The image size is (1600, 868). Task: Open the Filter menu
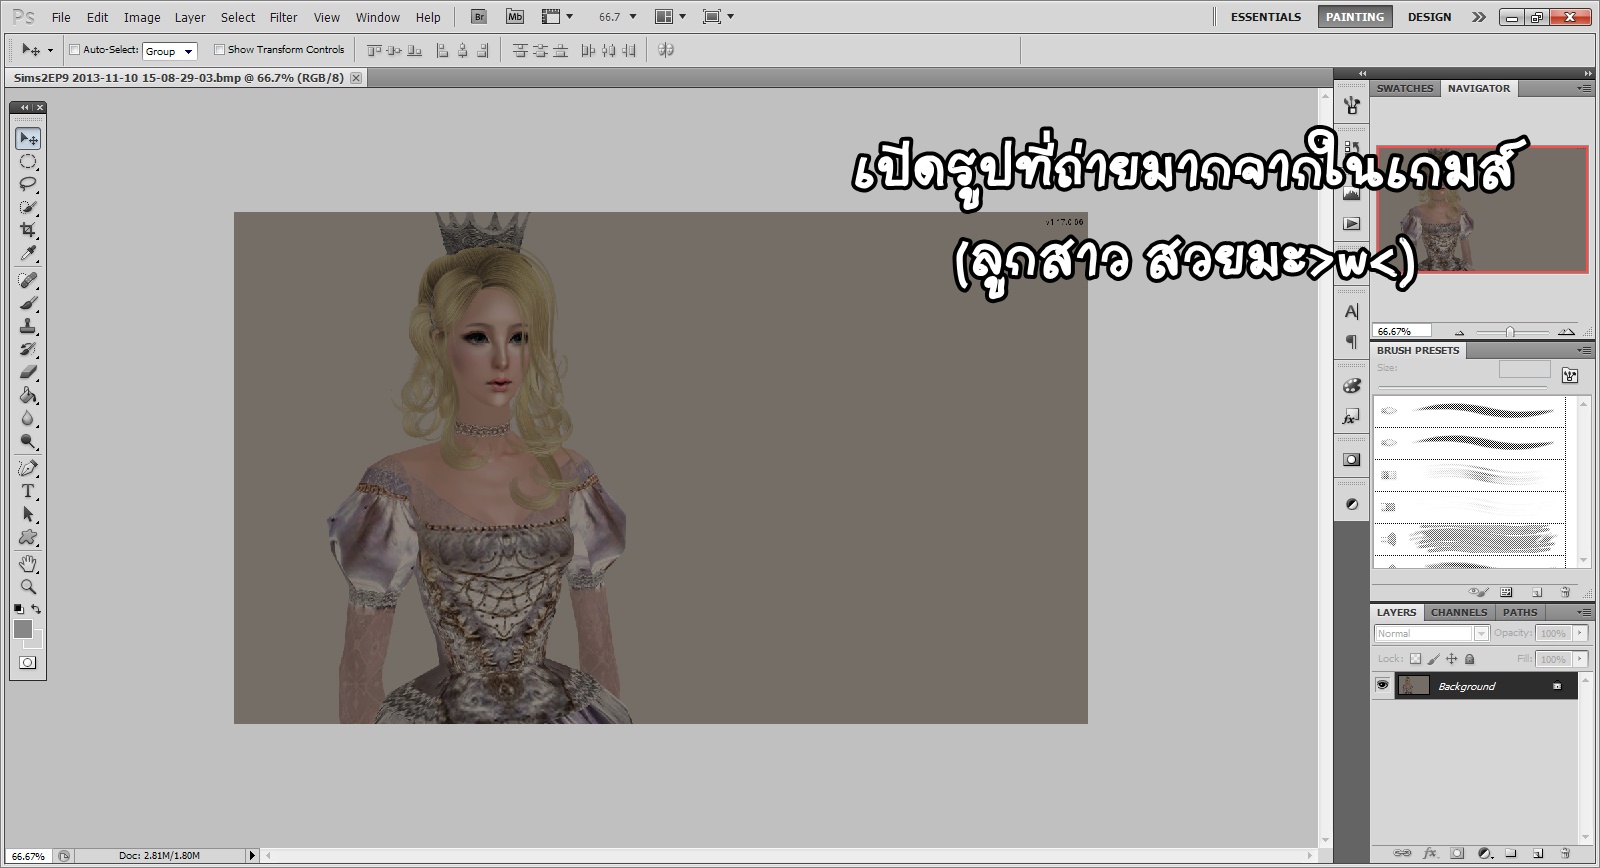coord(284,17)
